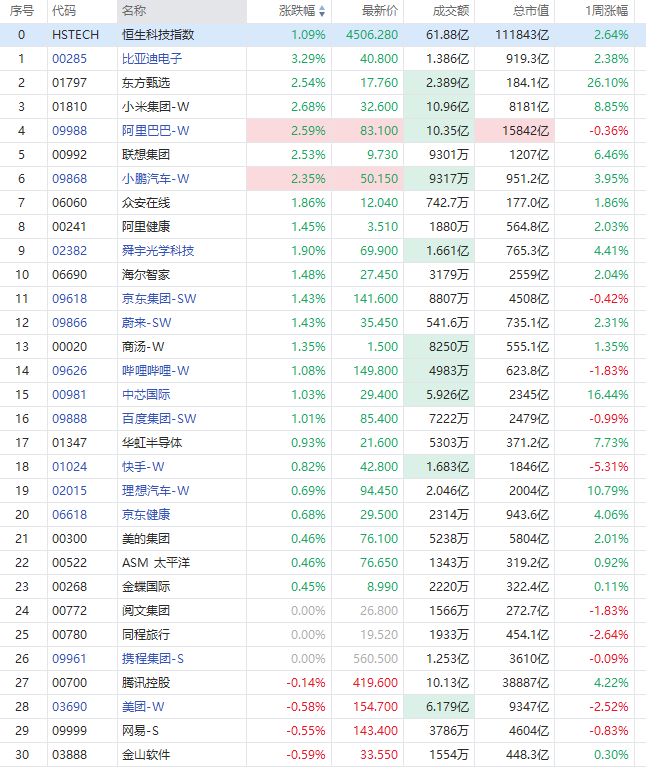Click 阿里巴巴 market cap 15842亿
This screenshot has width=646, height=771.
pyautogui.click(x=526, y=131)
